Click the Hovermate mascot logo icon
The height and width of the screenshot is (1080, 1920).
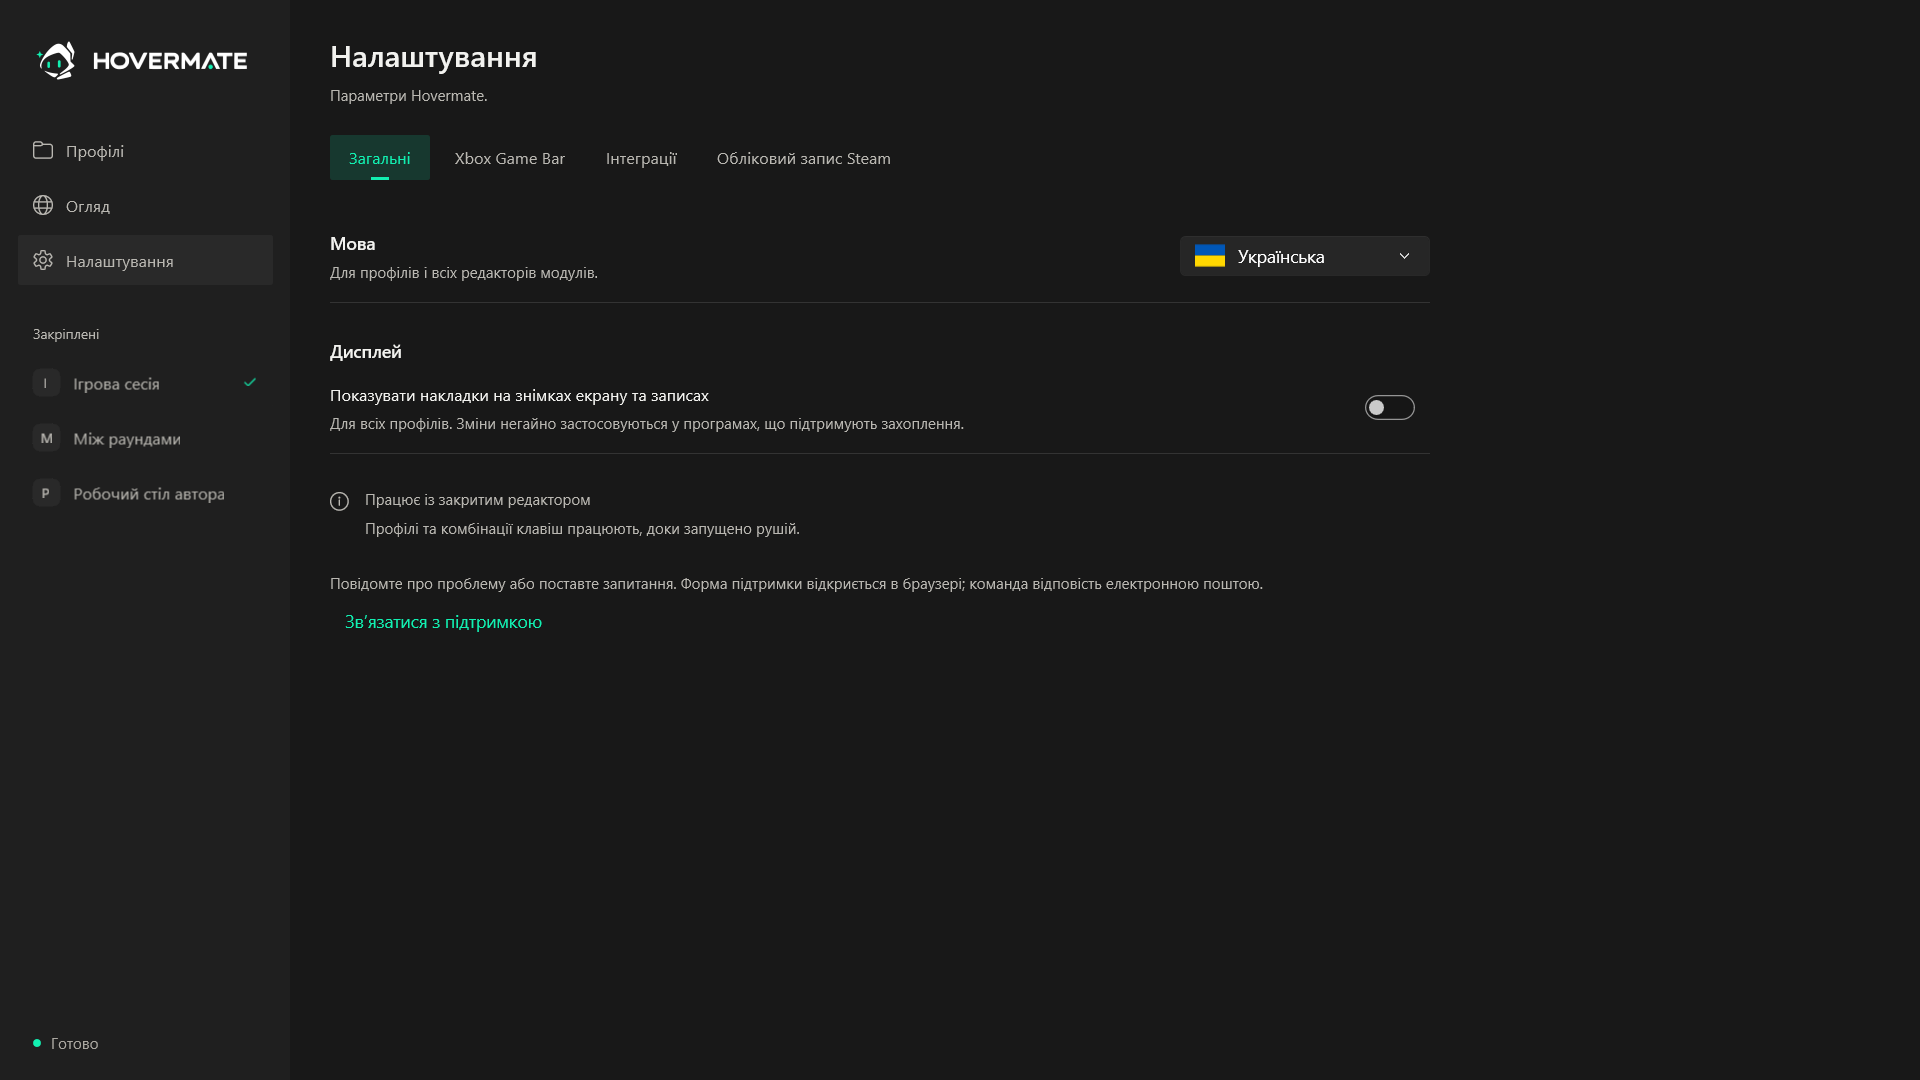pyautogui.click(x=56, y=60)
